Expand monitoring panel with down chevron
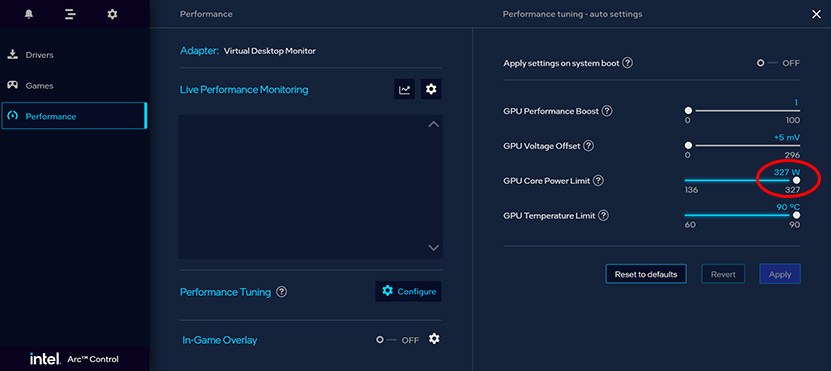 (434, 248)
